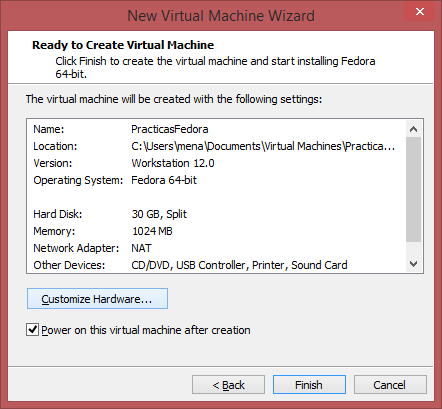Click the settings list scrollbar thumb
This screenshot has width=442, height=409.
414,189
